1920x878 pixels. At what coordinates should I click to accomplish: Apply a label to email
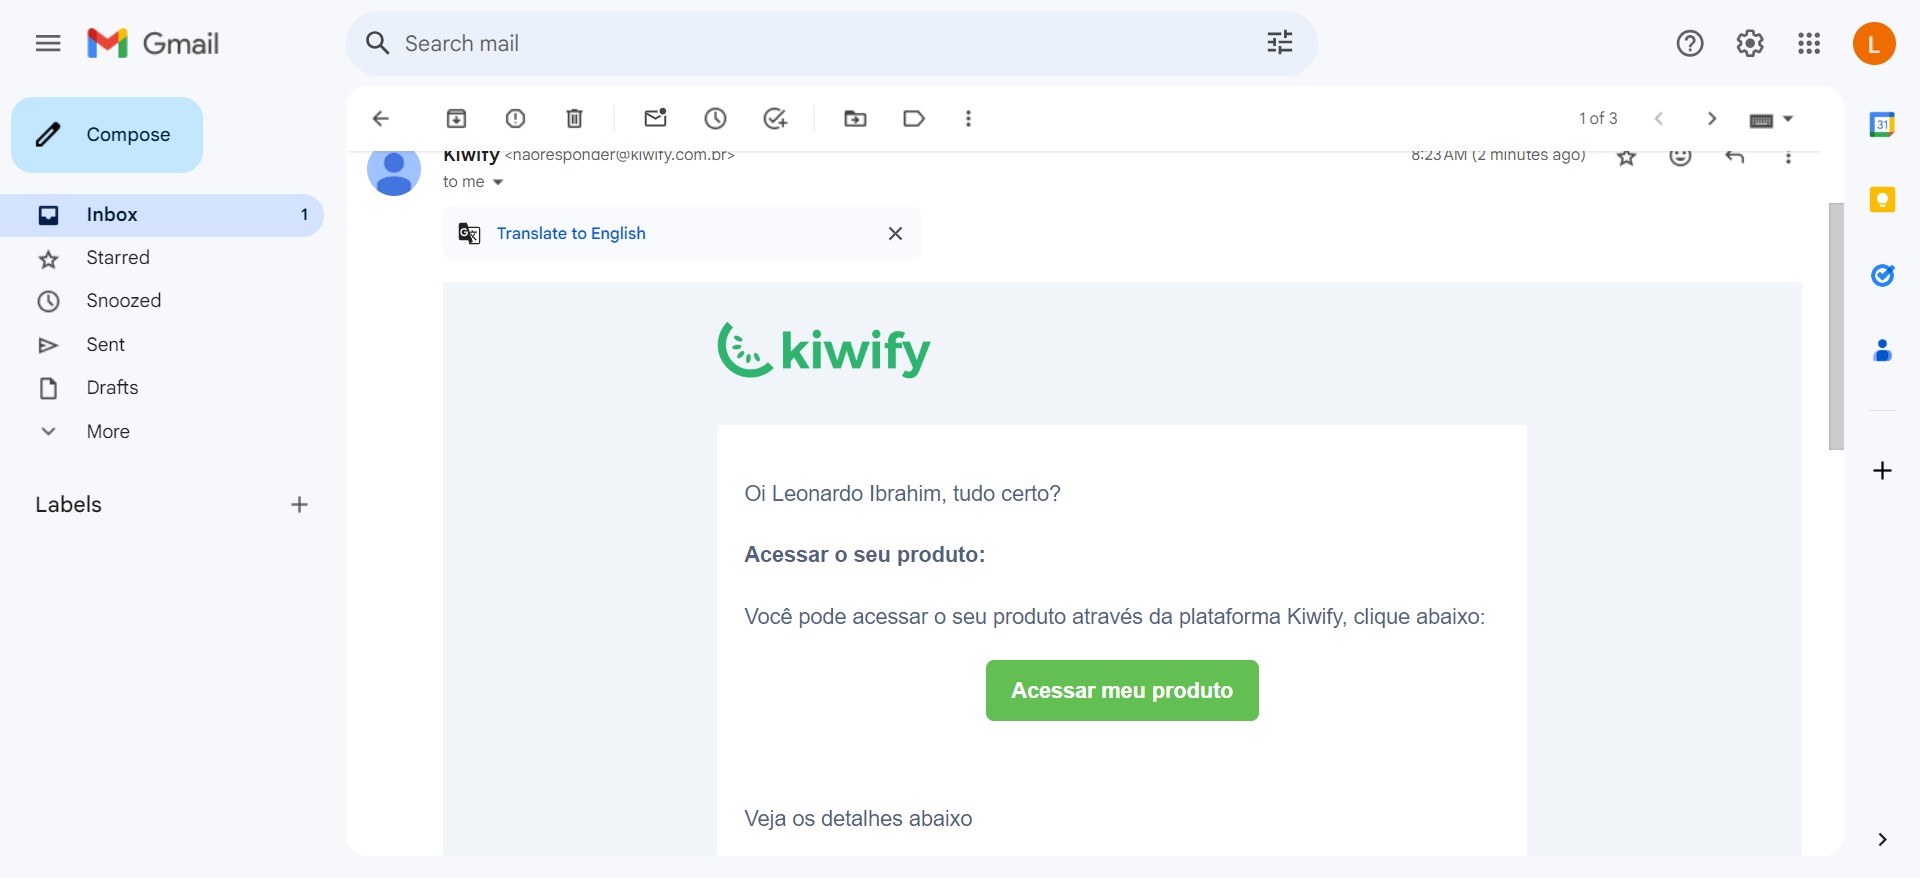(x=914, y=119)
